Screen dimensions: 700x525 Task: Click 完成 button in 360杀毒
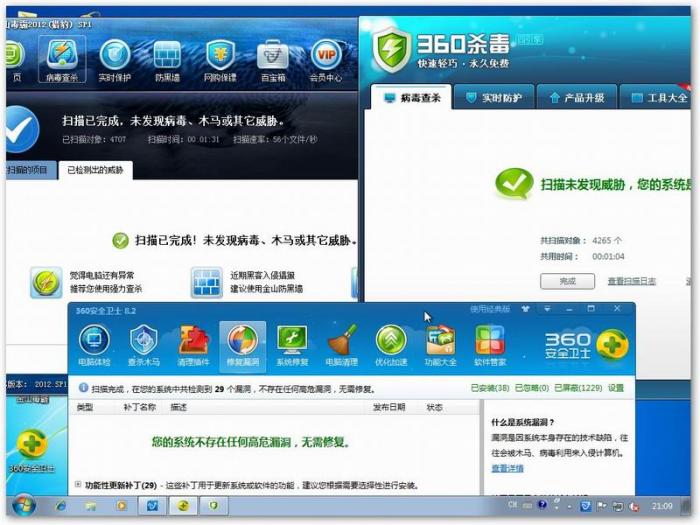coord(567,281)
